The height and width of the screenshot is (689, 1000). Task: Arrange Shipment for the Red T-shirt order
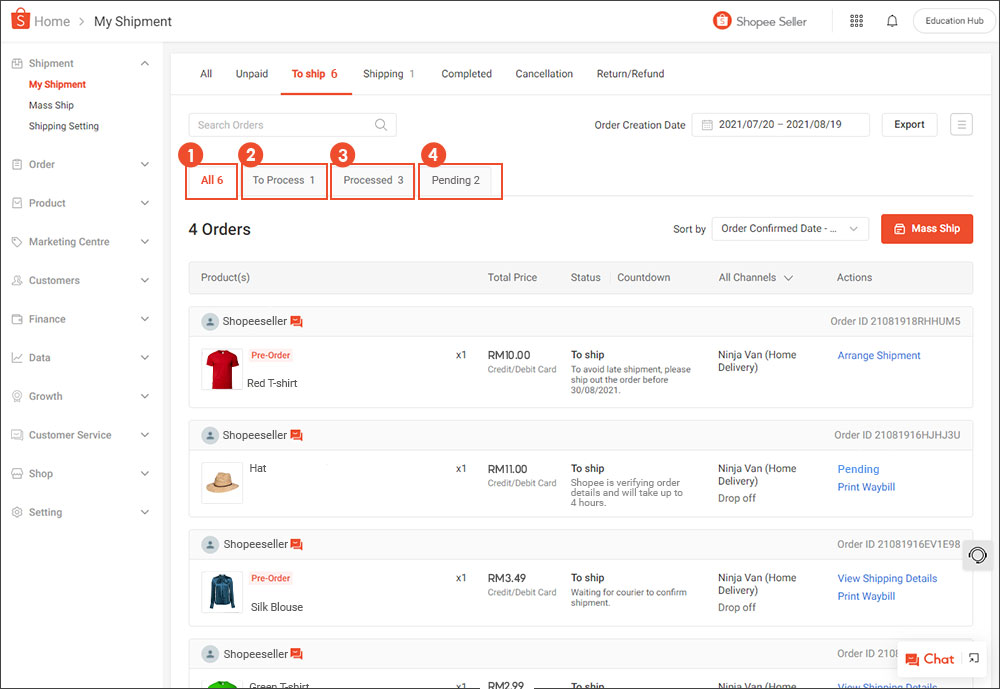[x=878, y=355]
